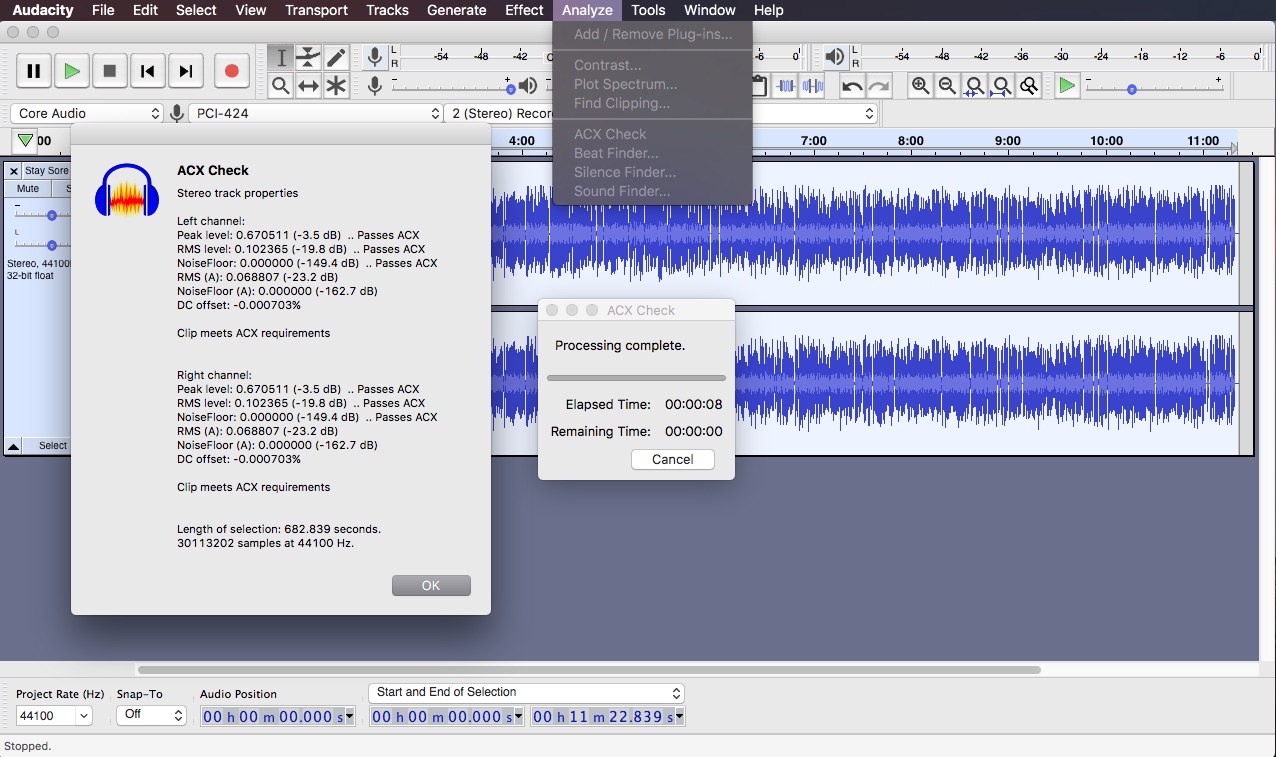
Task: Zoom Out on the waveform
Action: (x=947, y=86)
